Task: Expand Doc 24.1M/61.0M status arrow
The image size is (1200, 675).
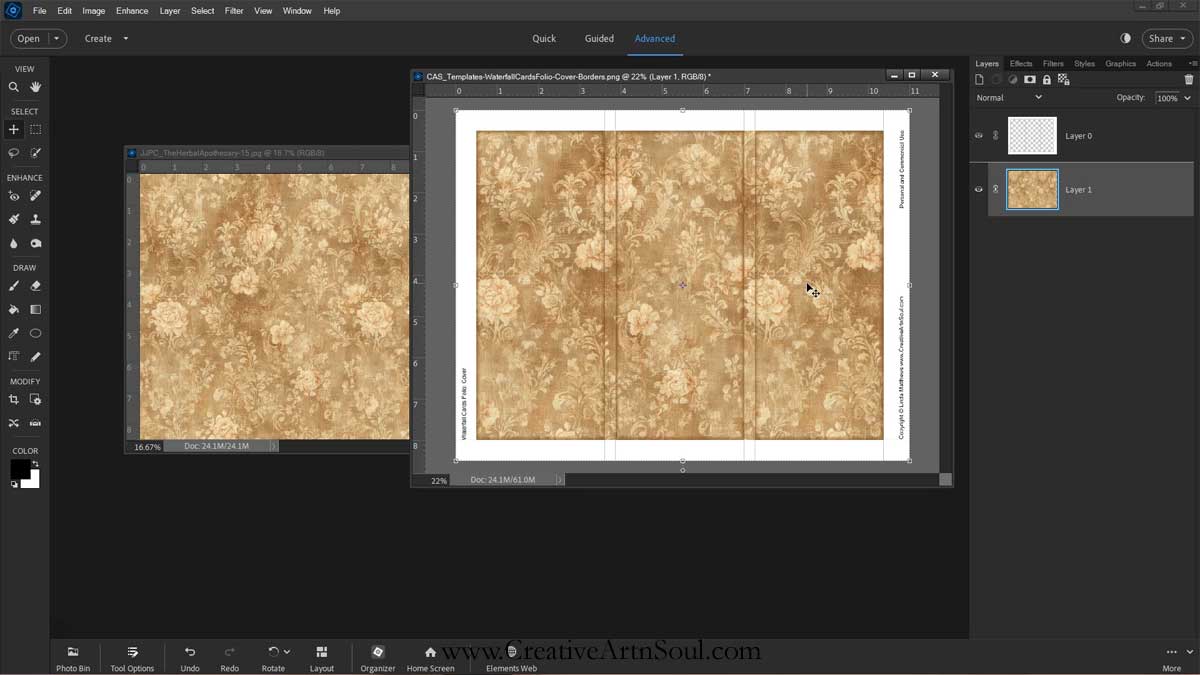Action: point(559,480)
